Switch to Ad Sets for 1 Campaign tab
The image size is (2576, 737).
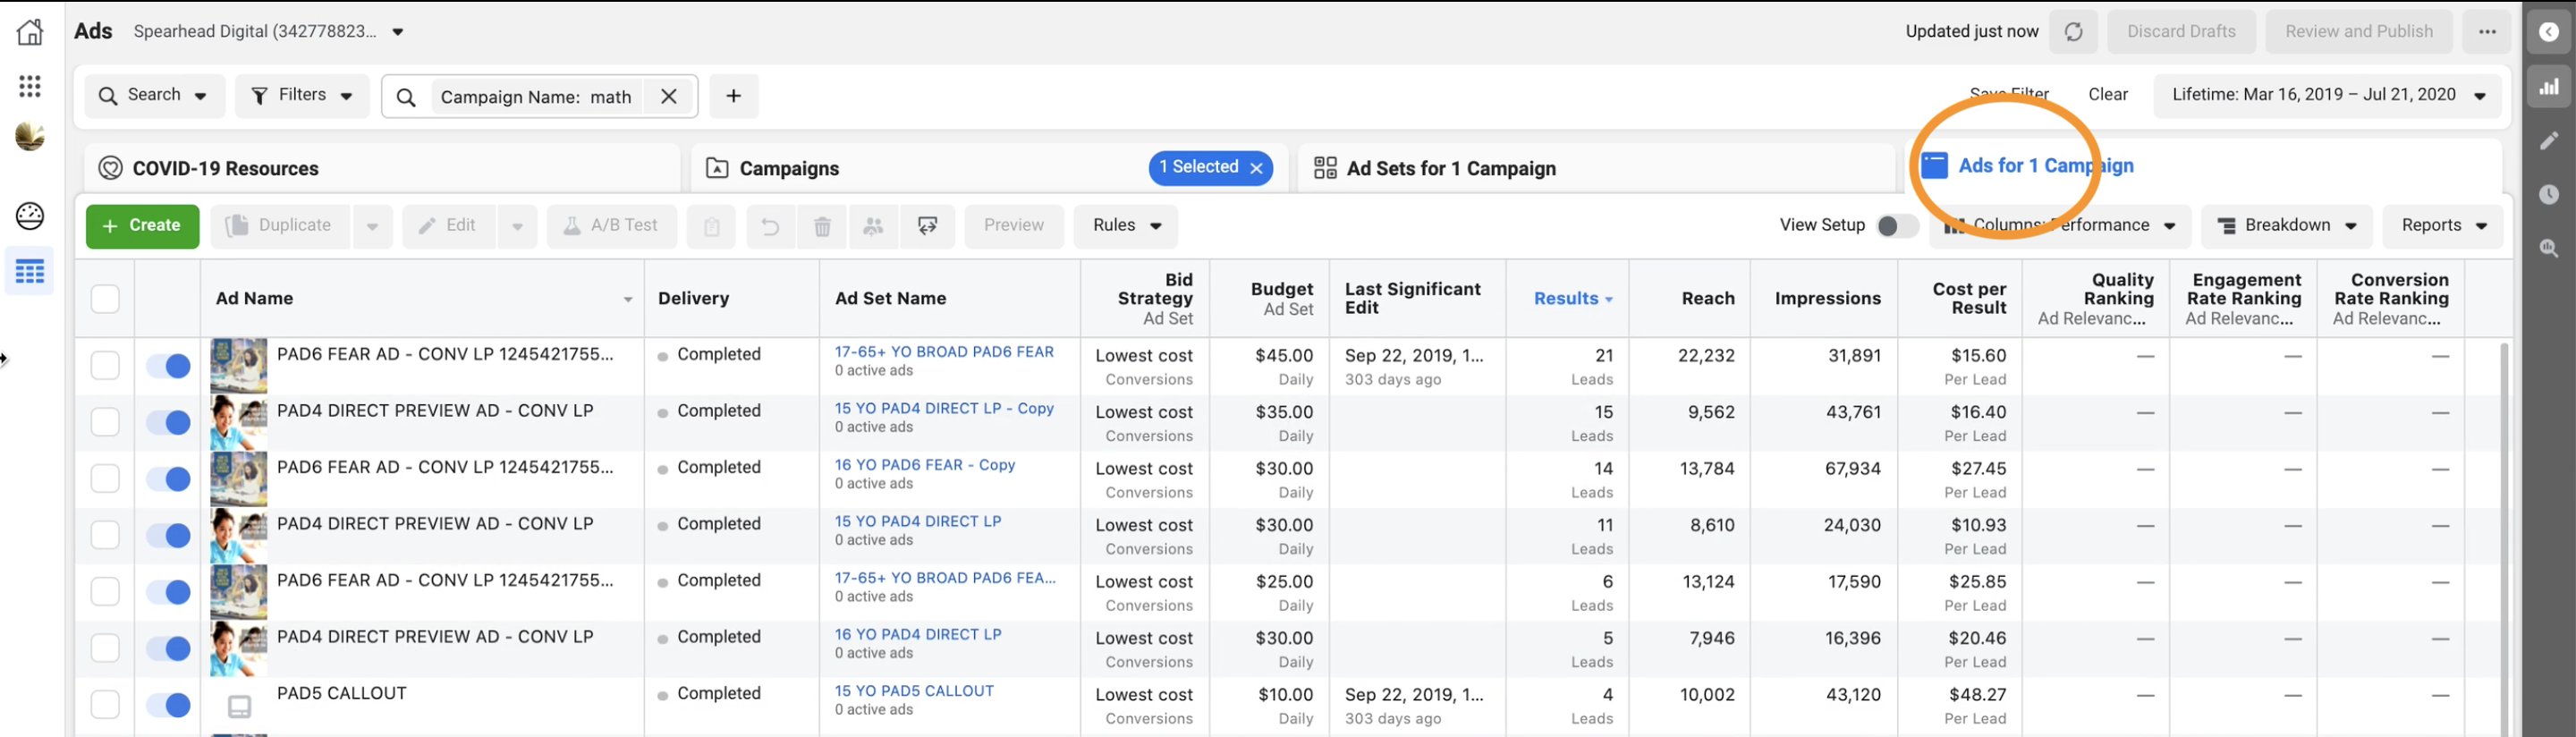click(x=1596, y=168)
